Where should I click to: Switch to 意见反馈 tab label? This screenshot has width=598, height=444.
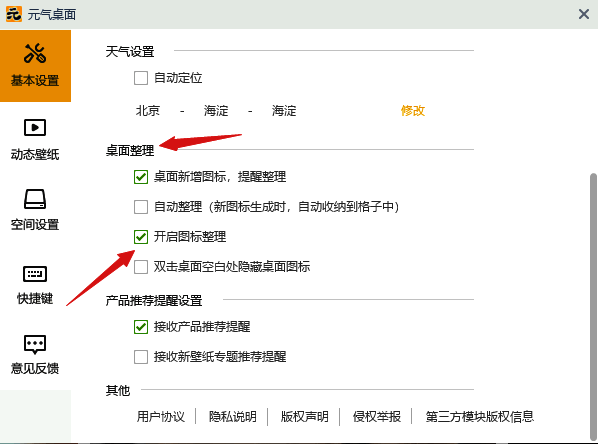pyautogui.click(x=35, y=368)
